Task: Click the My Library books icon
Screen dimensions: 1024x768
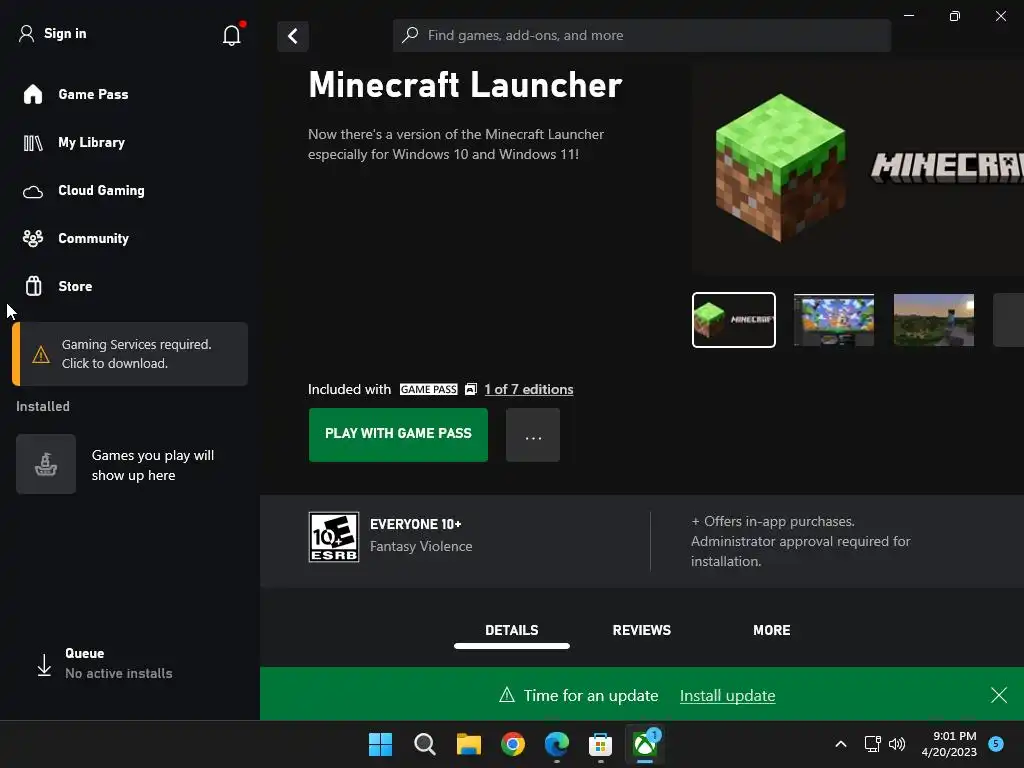Action: [33, 142]
